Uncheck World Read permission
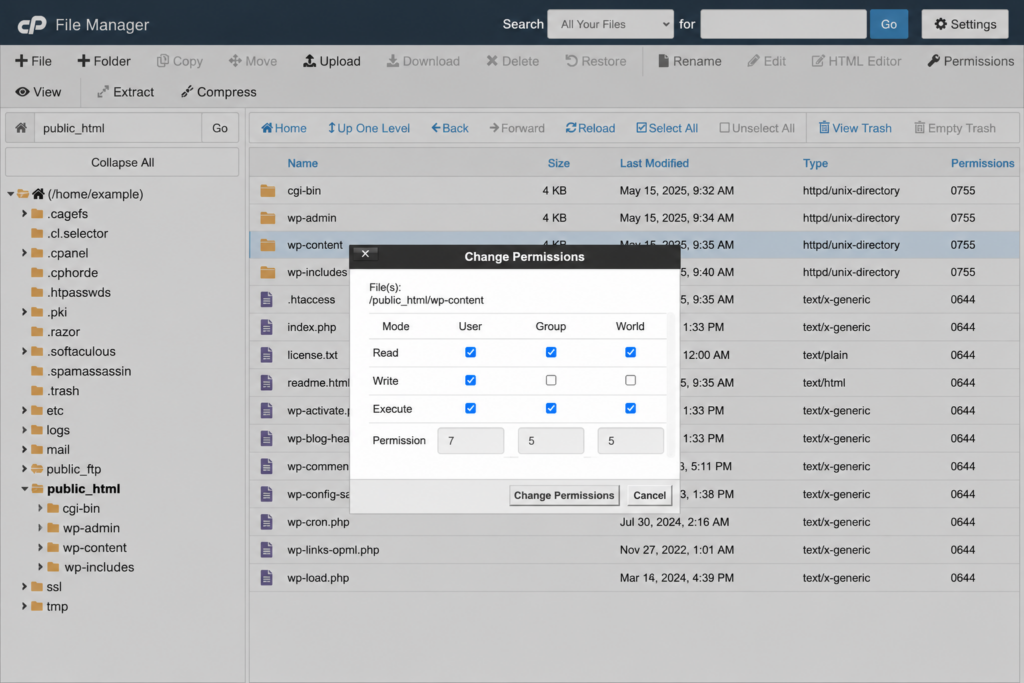 coord(630,352)
